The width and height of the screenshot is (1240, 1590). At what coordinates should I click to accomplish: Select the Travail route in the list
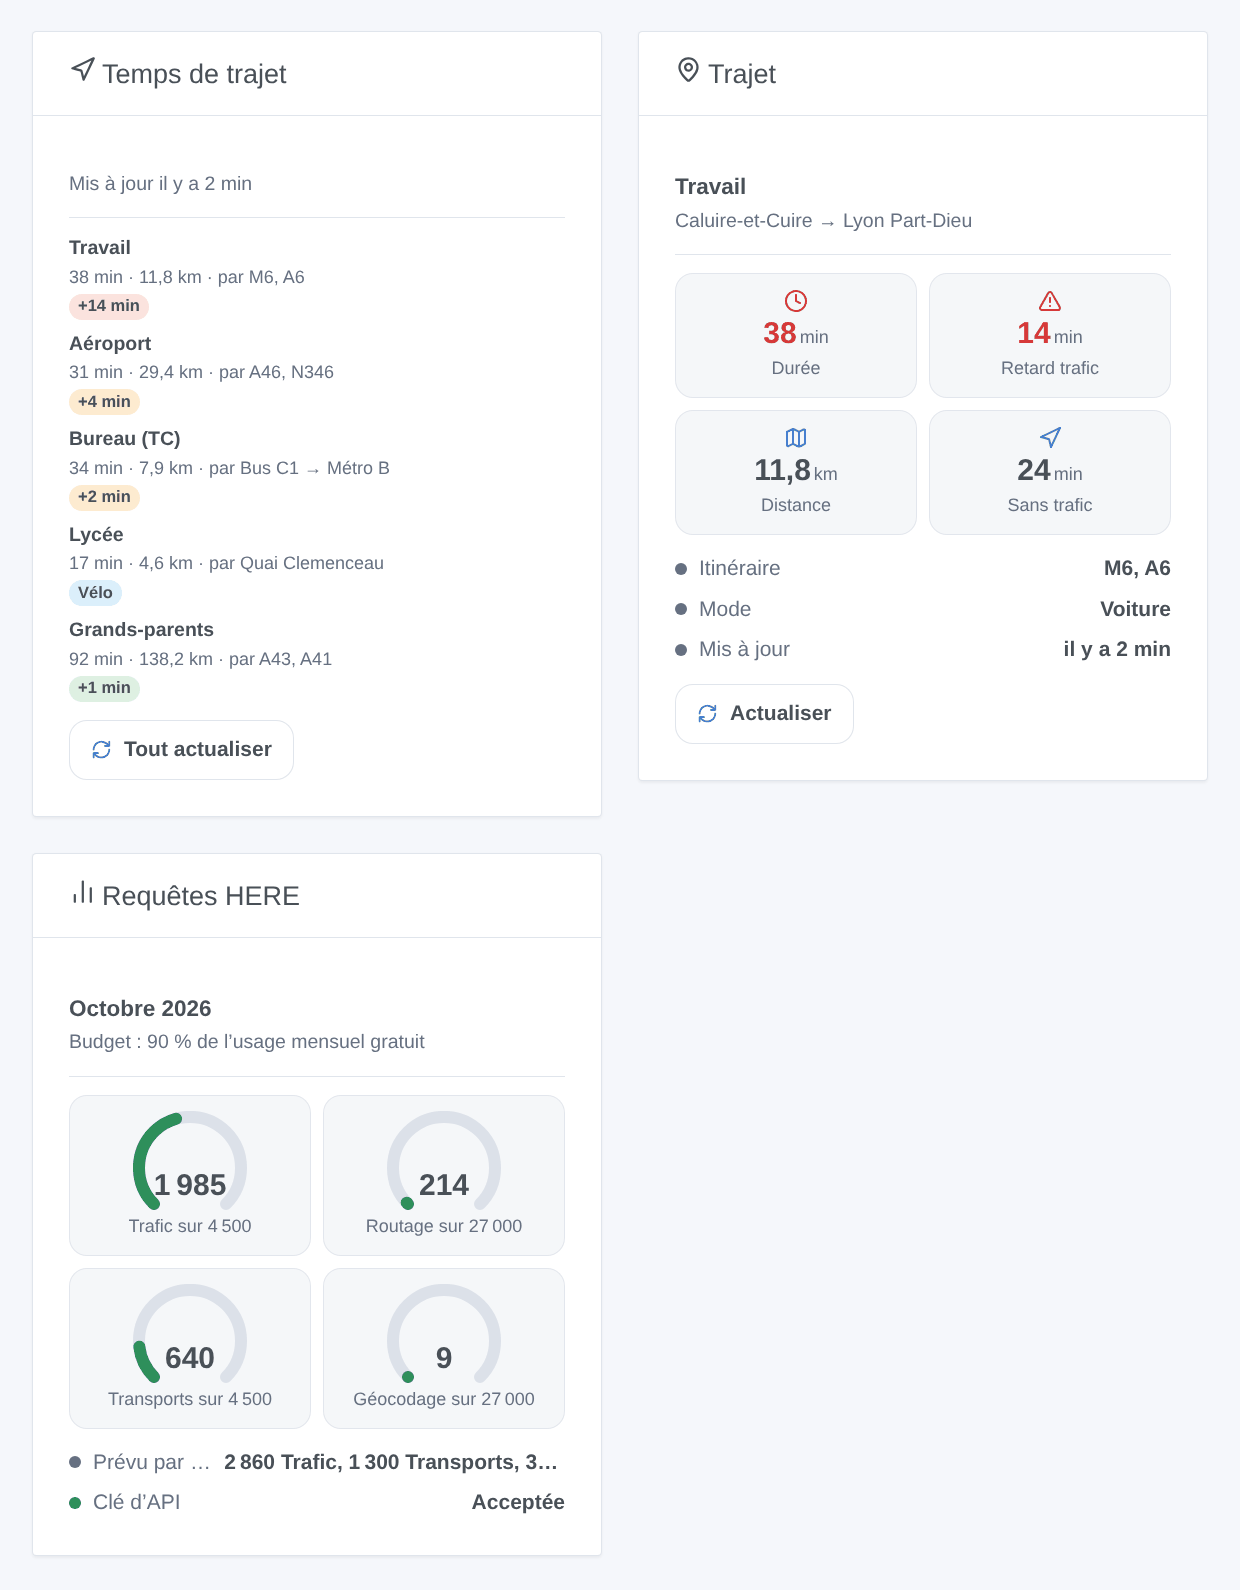[317, 277]
